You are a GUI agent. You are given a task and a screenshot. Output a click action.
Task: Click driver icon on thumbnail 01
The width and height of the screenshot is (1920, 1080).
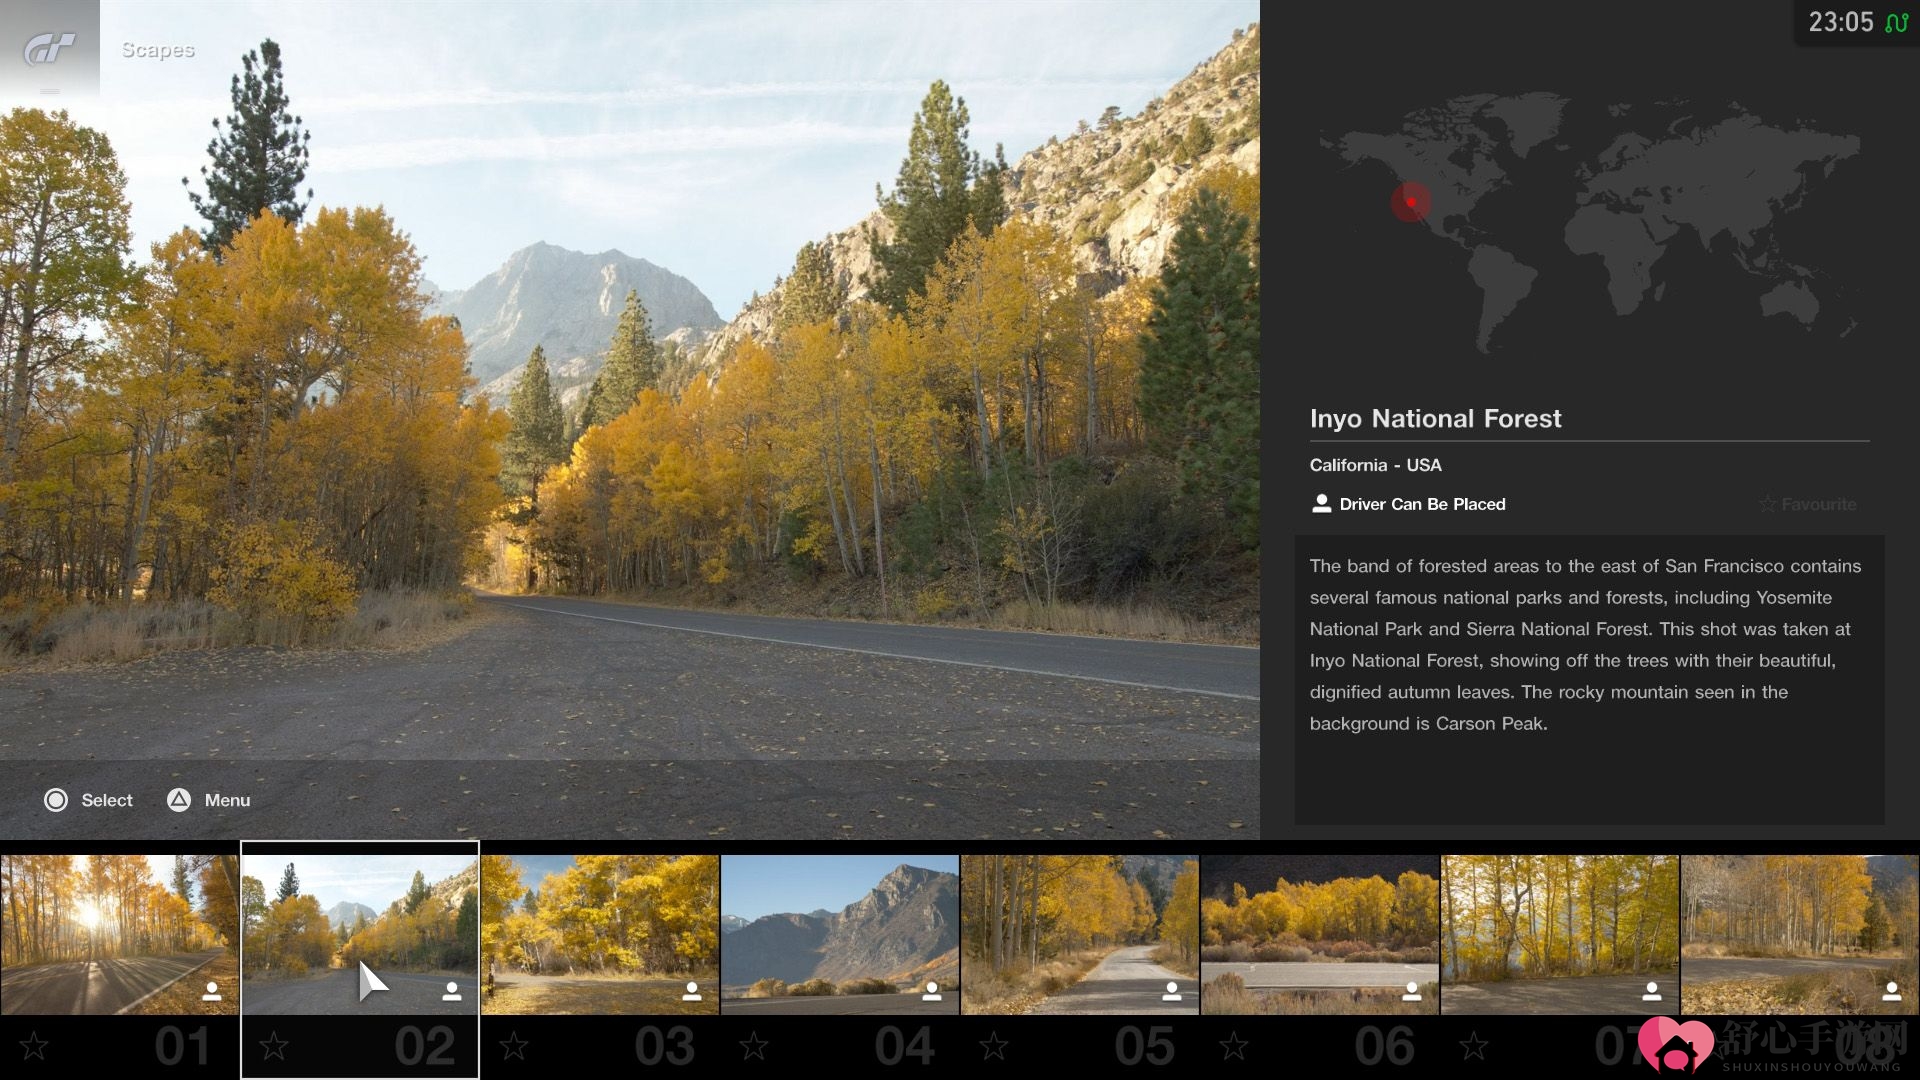pos(212,991)
